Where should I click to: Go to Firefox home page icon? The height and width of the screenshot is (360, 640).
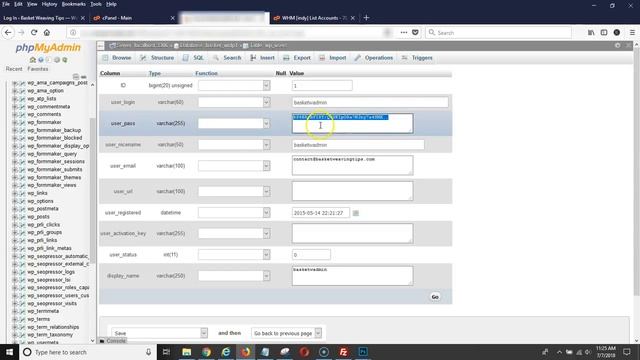coord(47,33)
